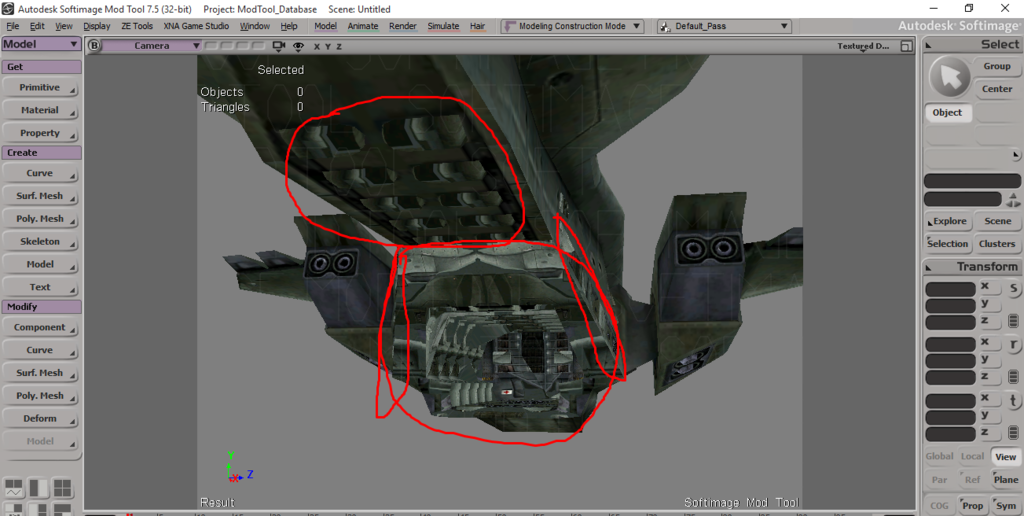The height and width of the screenshot is (516, 1024).
Task: Choose the first viewport layout icon
Action: (14, 487)
